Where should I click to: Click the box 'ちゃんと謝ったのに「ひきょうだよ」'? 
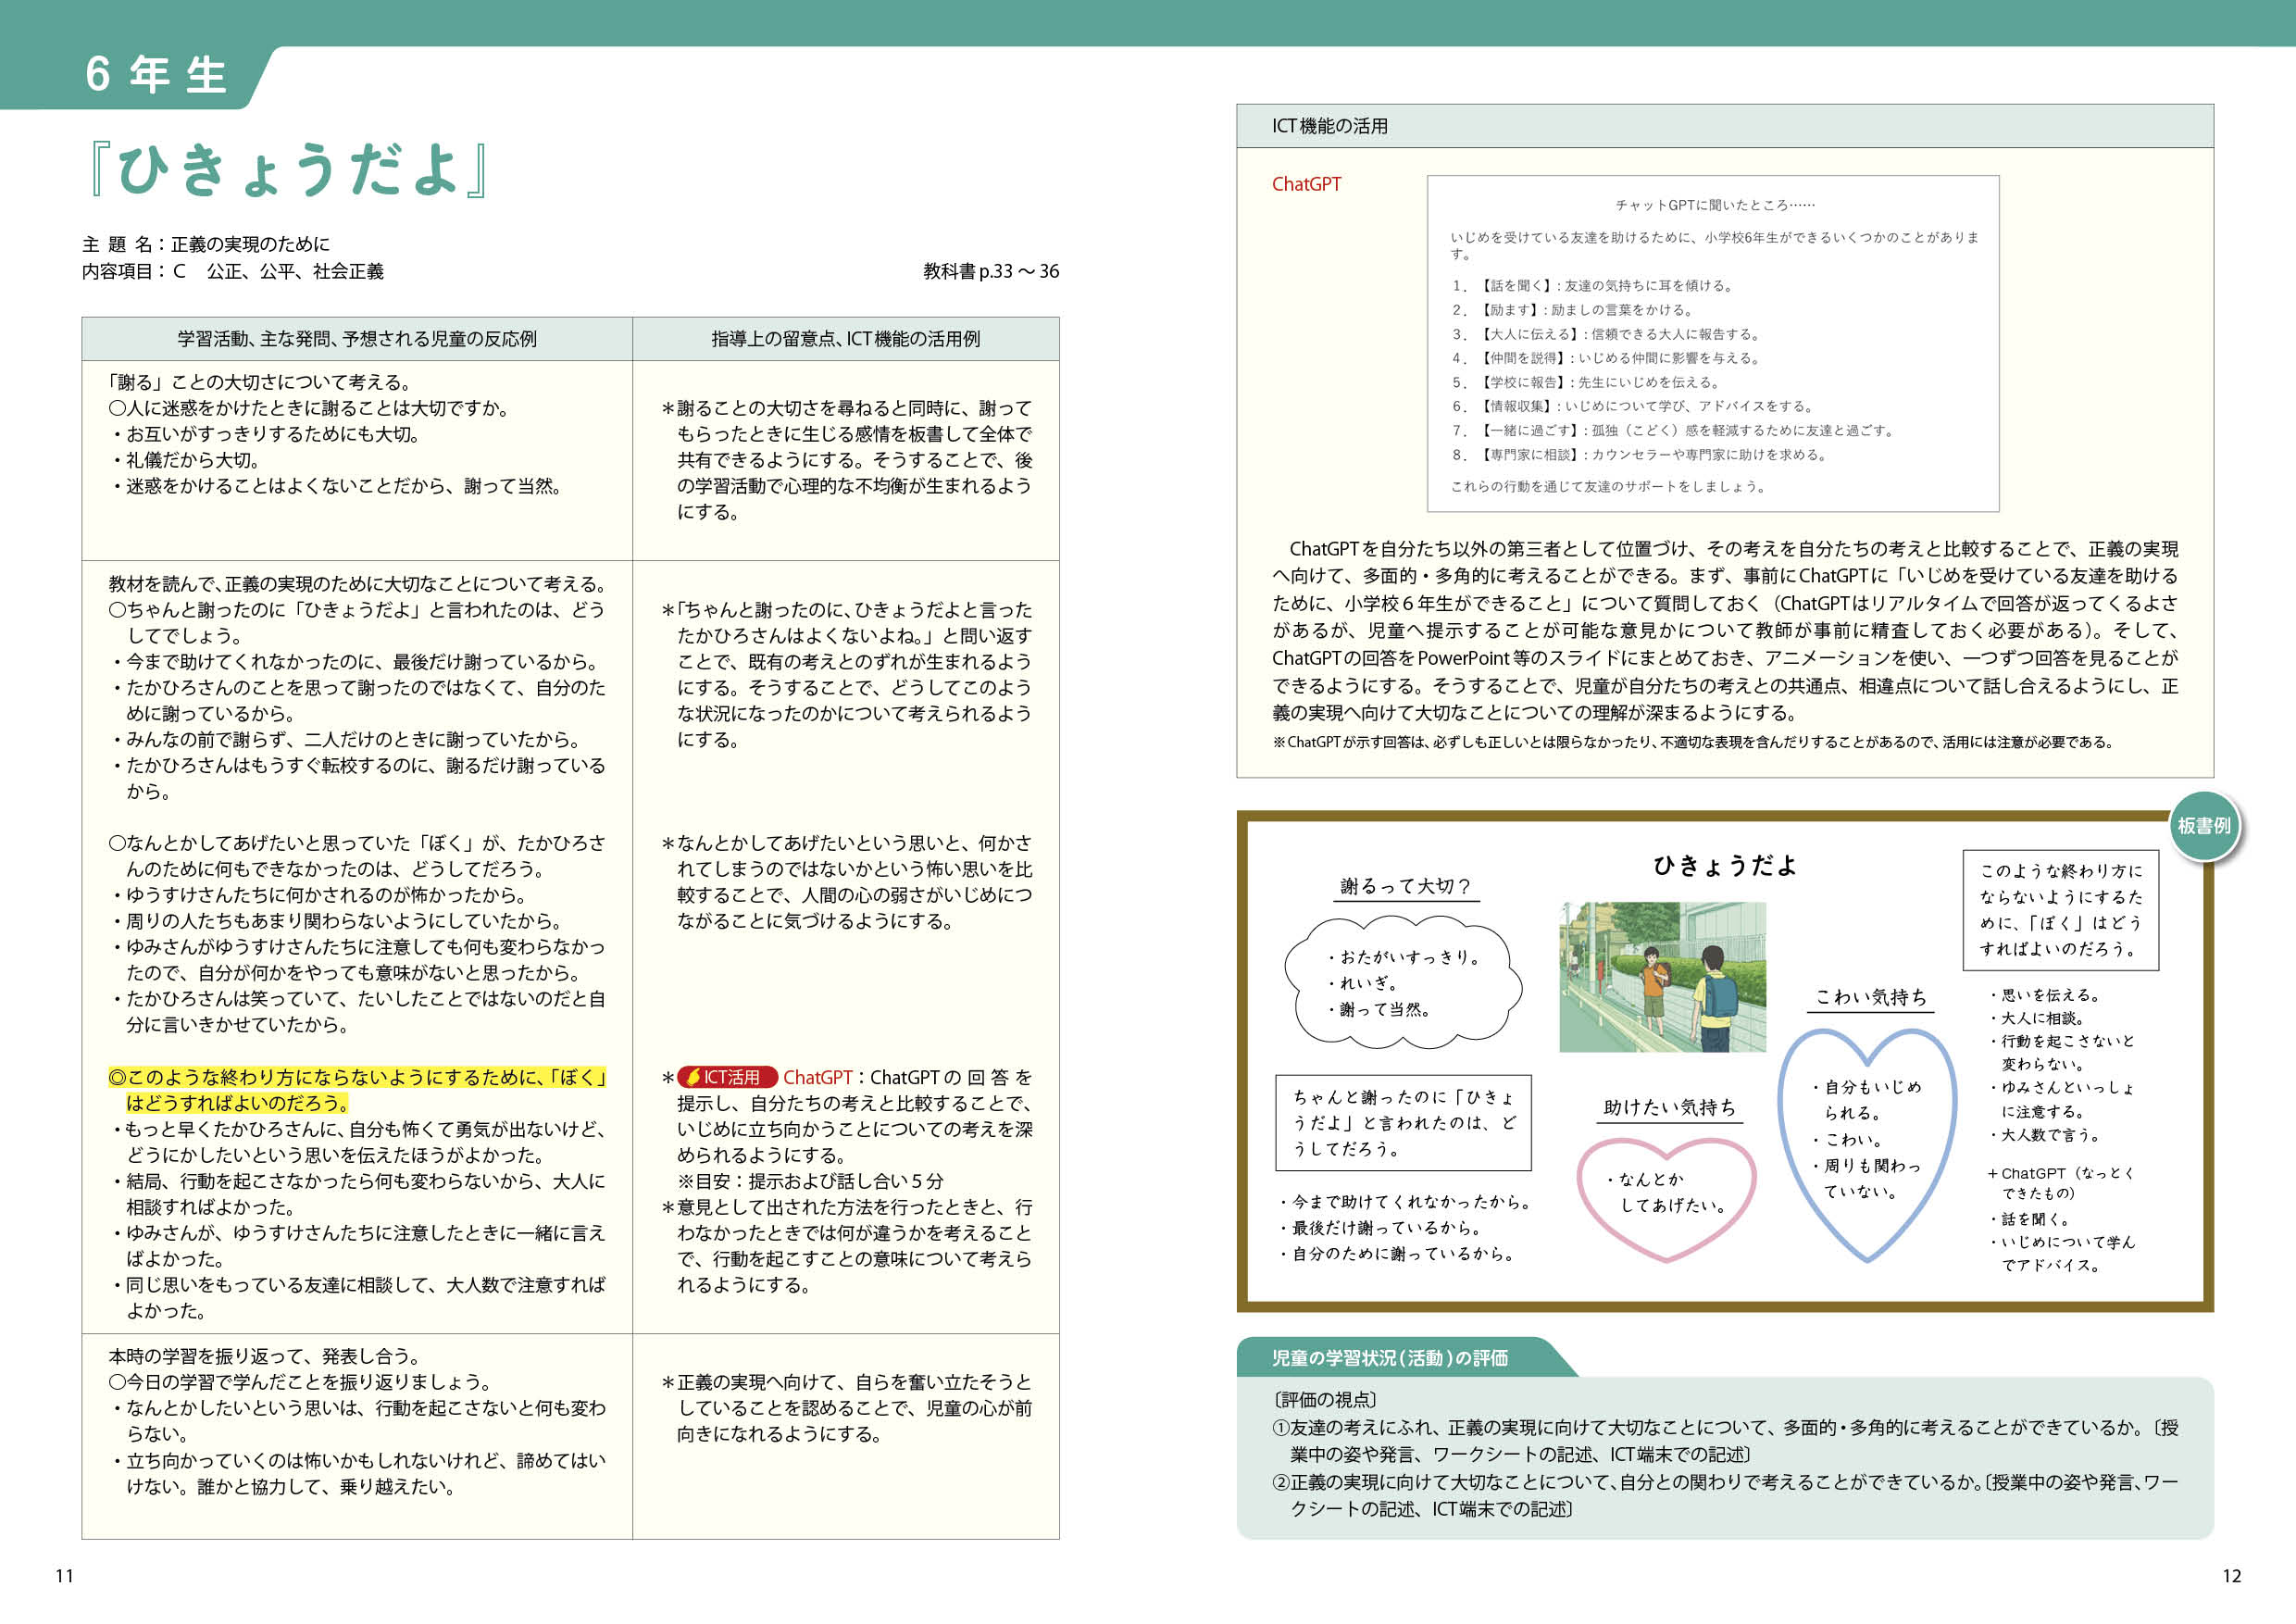pos(1403,1122)
